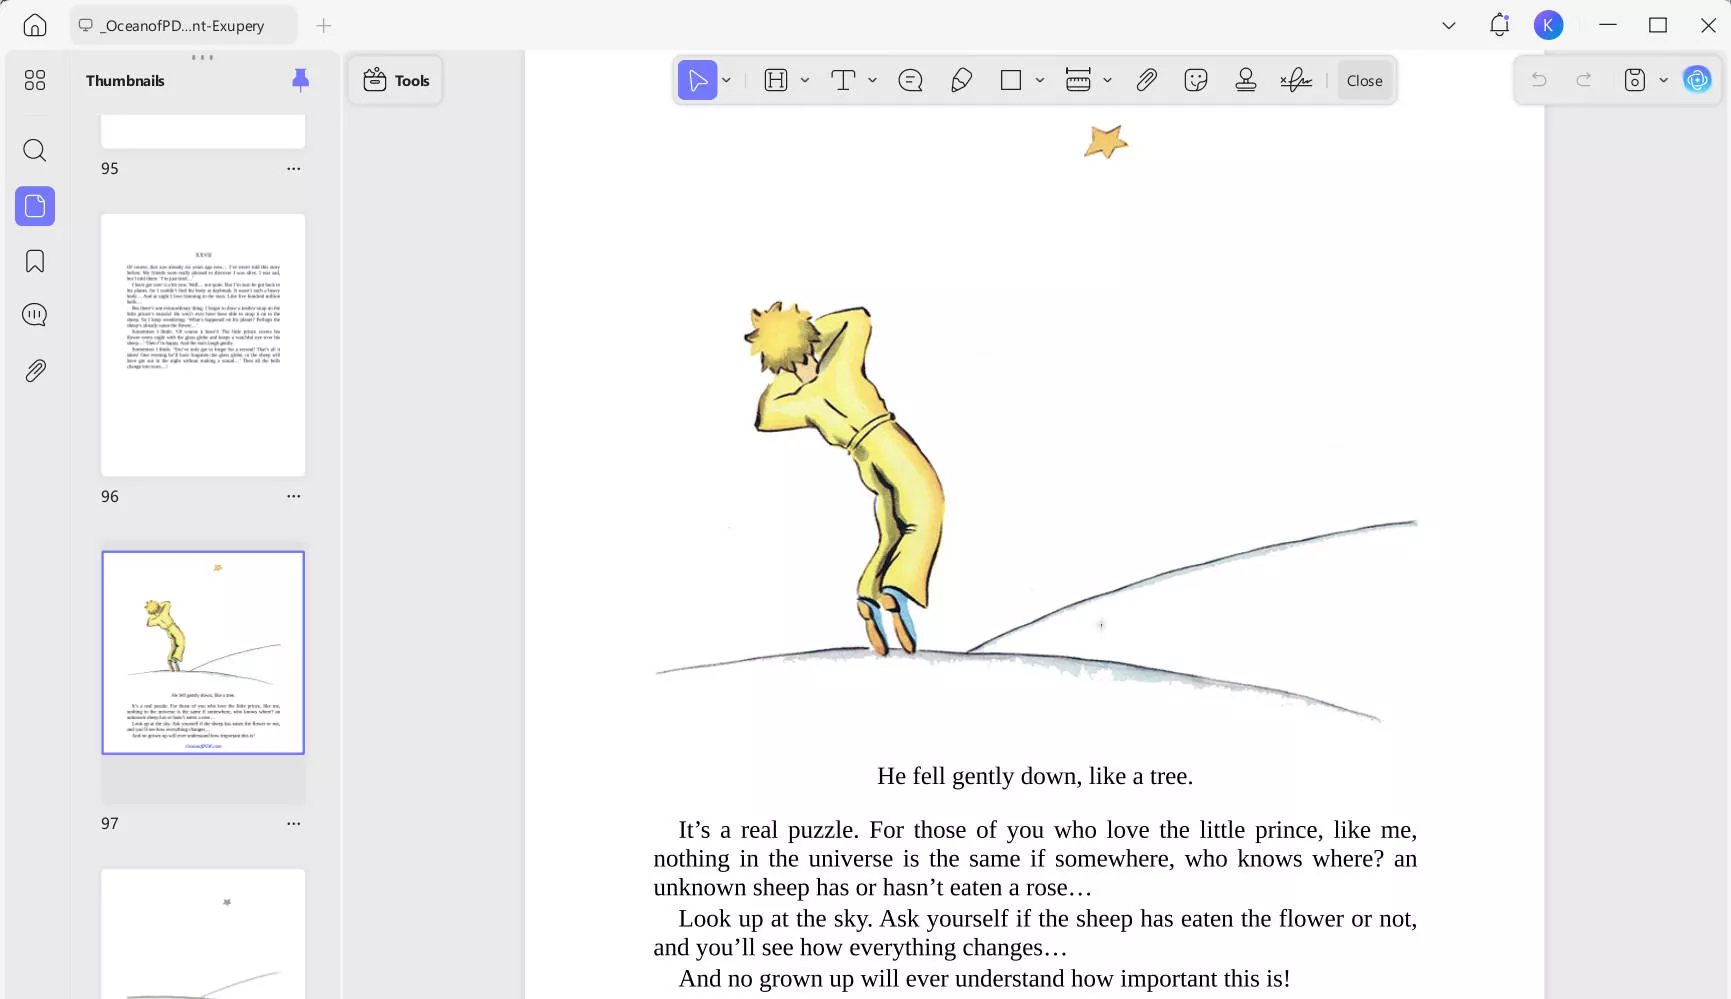This screenshot has width=1731, height=999.
Task: Launch the AI assistant
Action: (x=1697, y=80)
